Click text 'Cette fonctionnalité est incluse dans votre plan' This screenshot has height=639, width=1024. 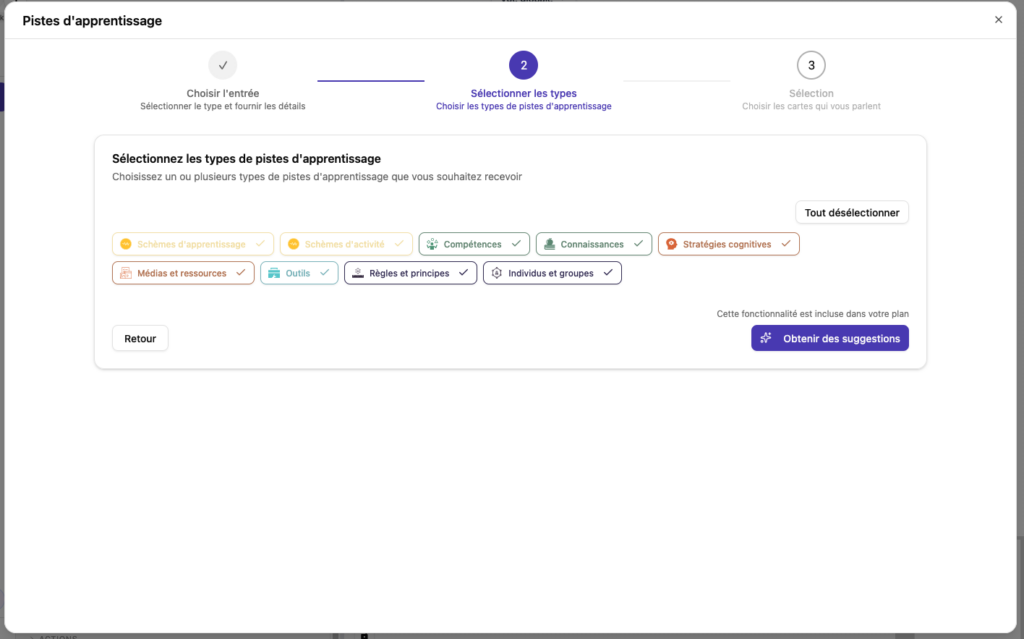click(x=812, y=314)
